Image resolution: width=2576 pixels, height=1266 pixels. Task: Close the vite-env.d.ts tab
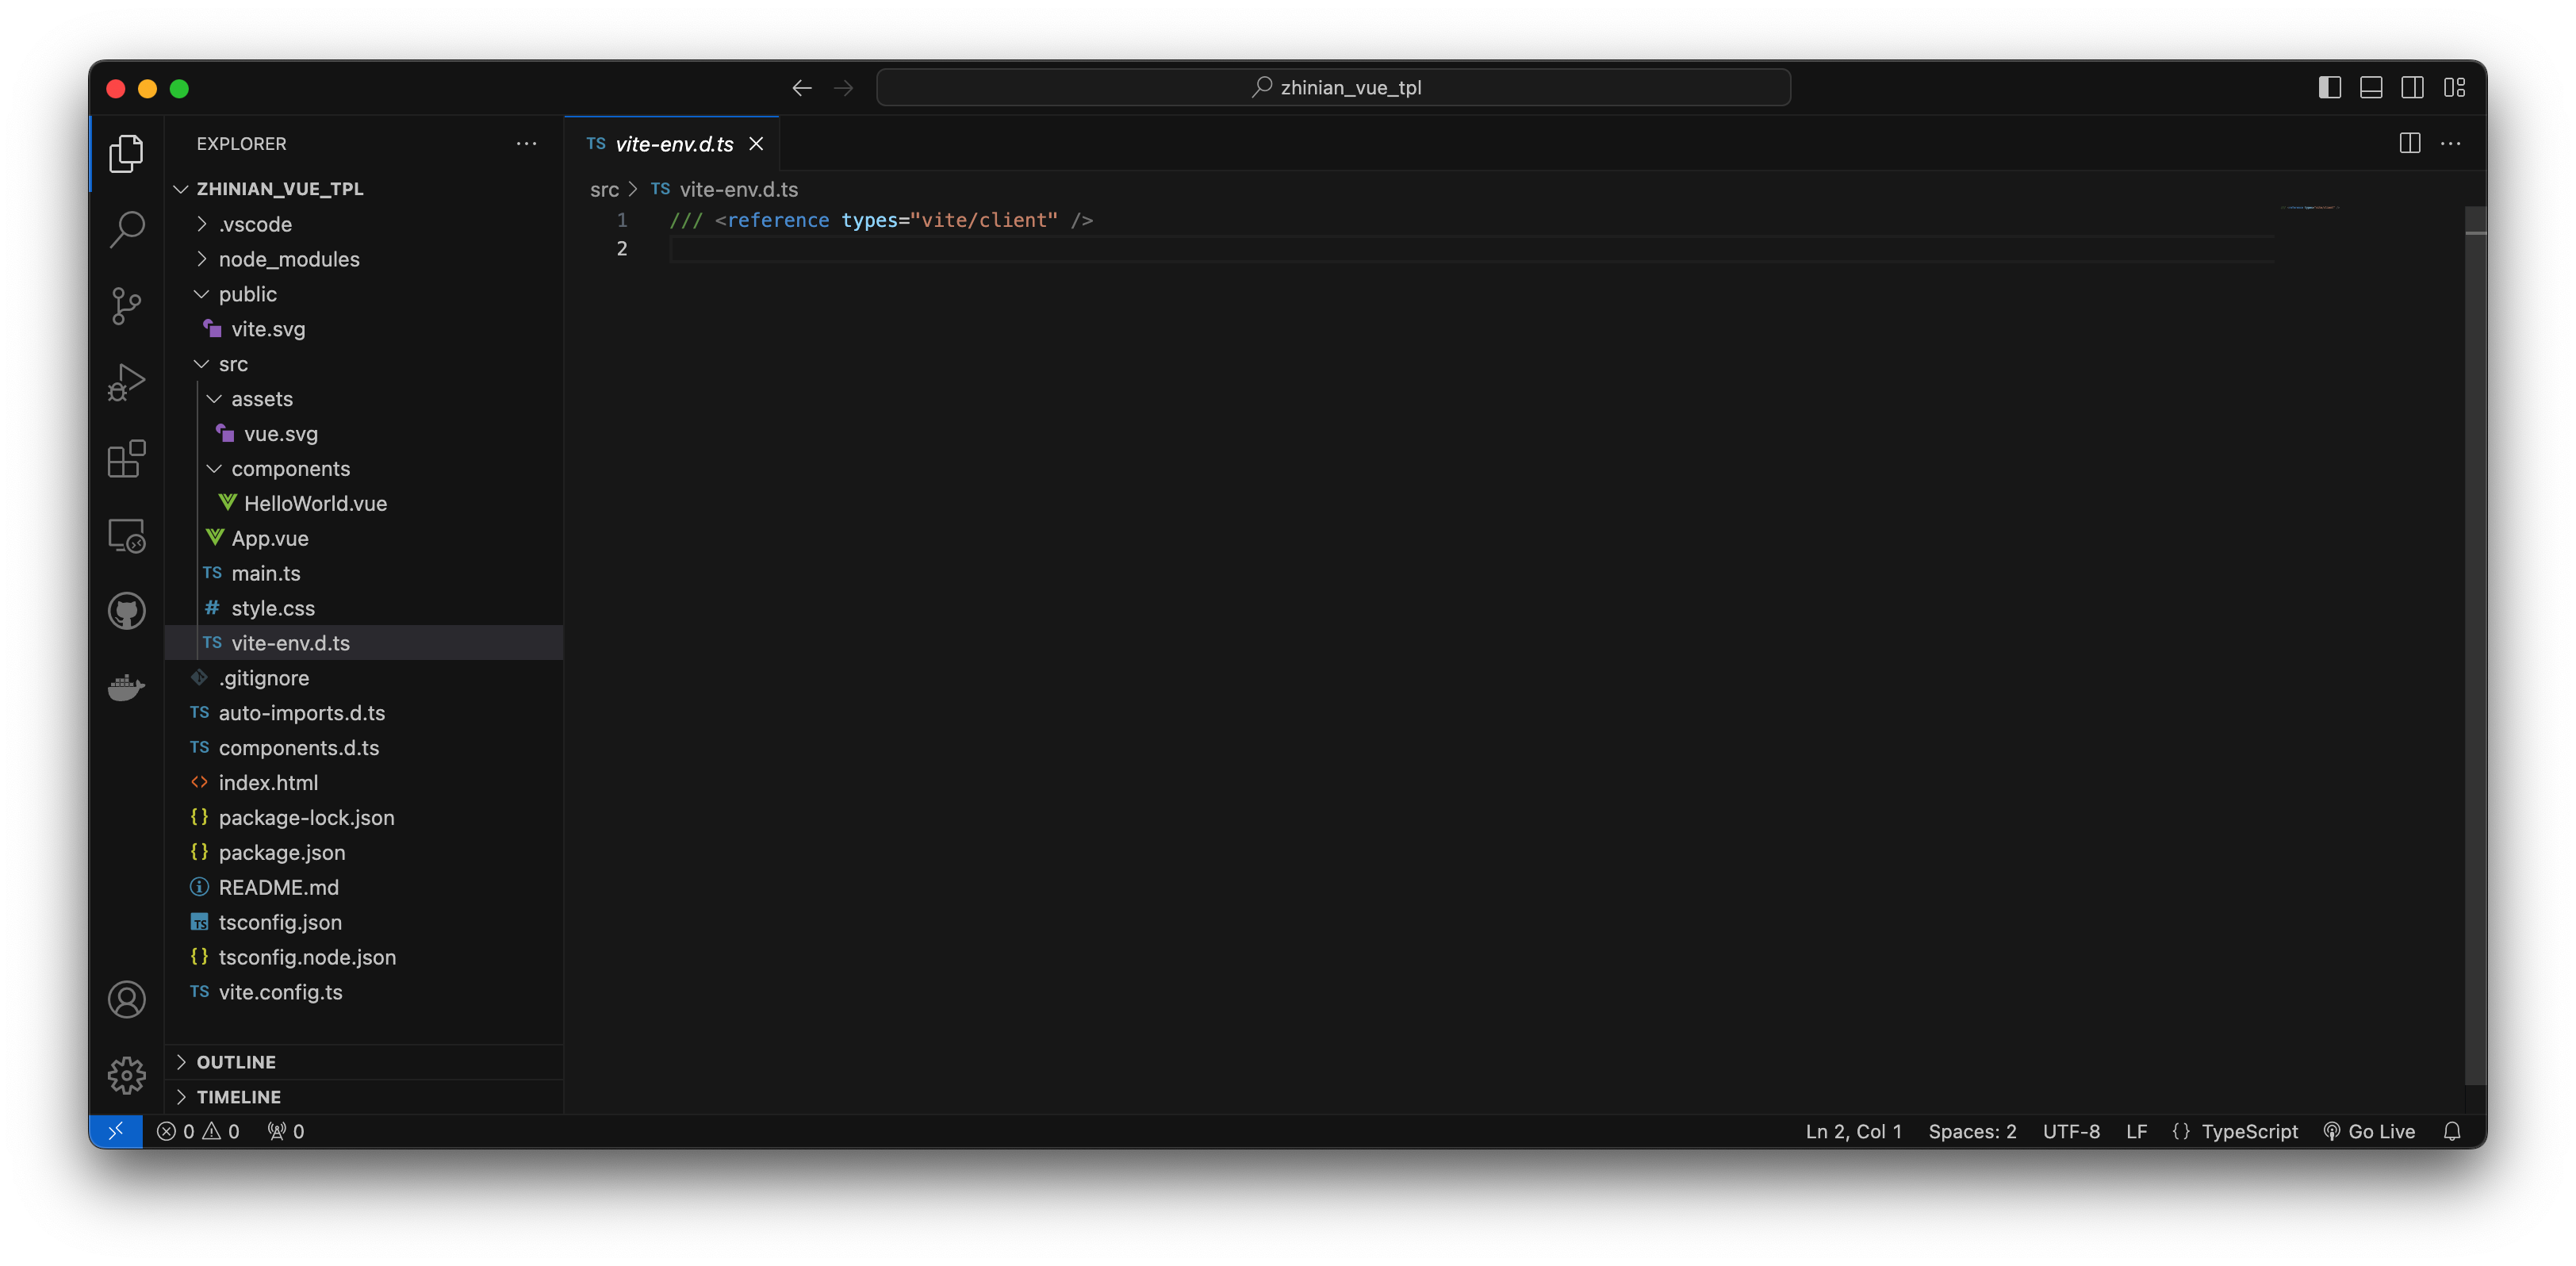pos(756,144)
